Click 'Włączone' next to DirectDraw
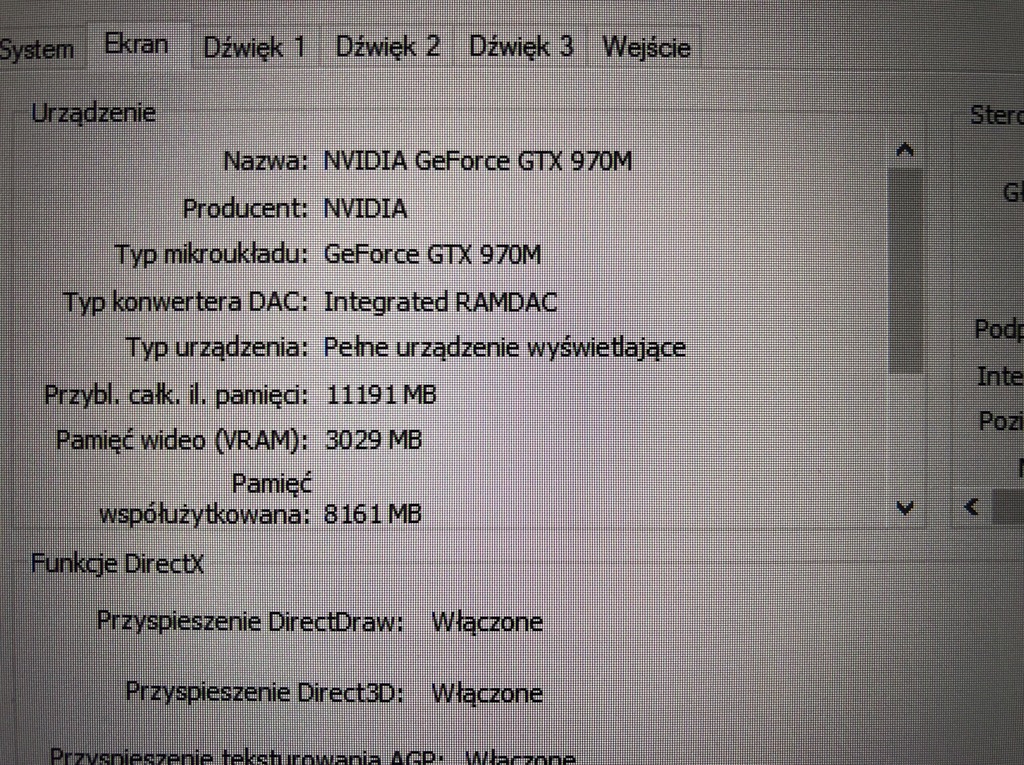Image resolution: width=1024 pixels, height=765 pixels. pyautogui.click(x=487, y=622)
